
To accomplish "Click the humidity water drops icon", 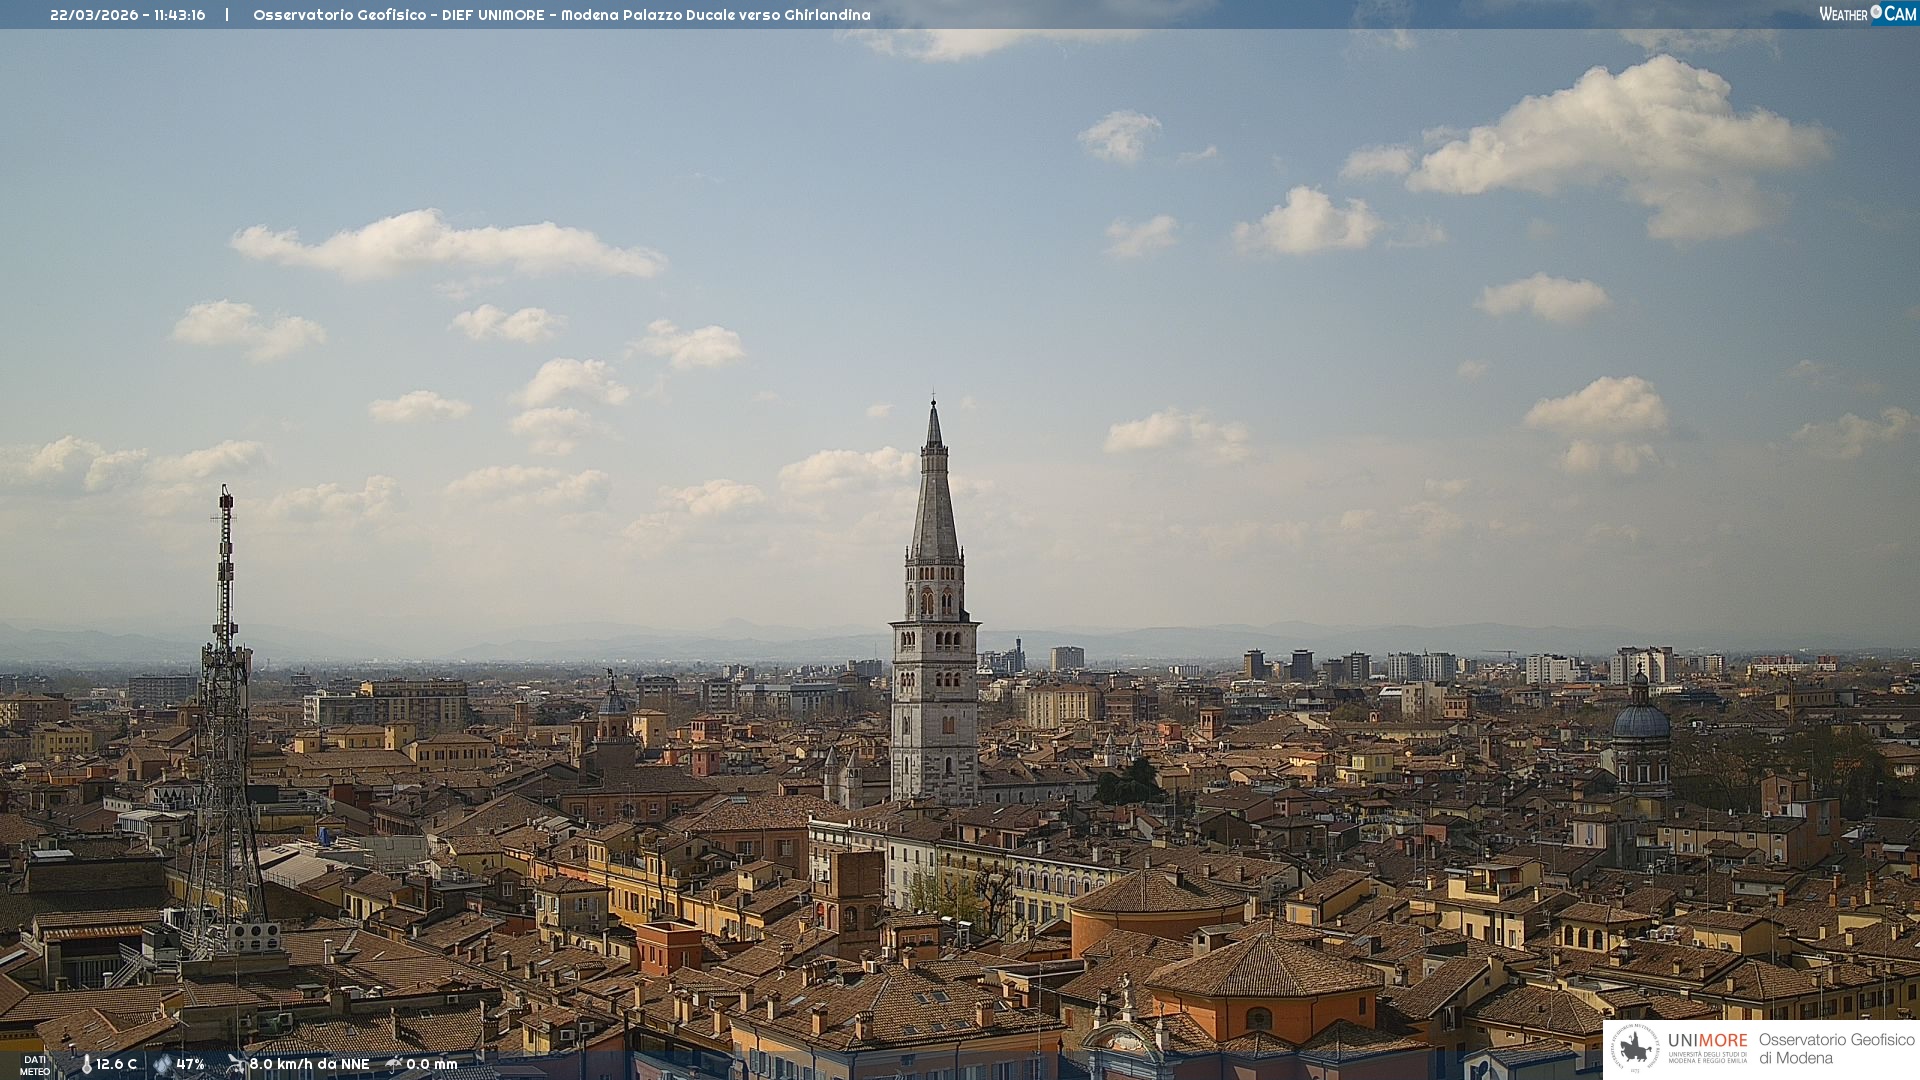I will coord(162,1065).
